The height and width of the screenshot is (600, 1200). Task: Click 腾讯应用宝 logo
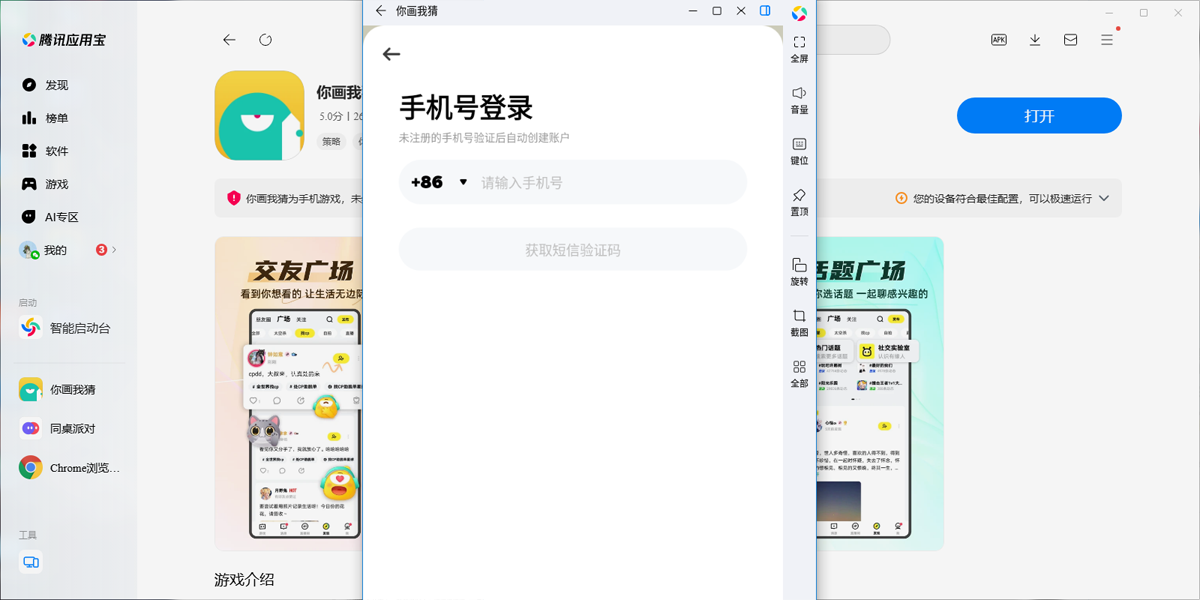(x=64, y=40)
